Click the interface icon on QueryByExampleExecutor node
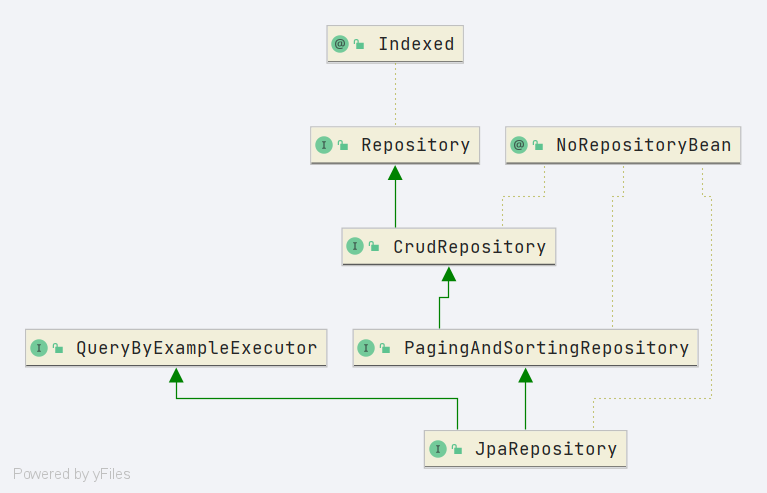 pyautogui.click(x=38, y=348)
